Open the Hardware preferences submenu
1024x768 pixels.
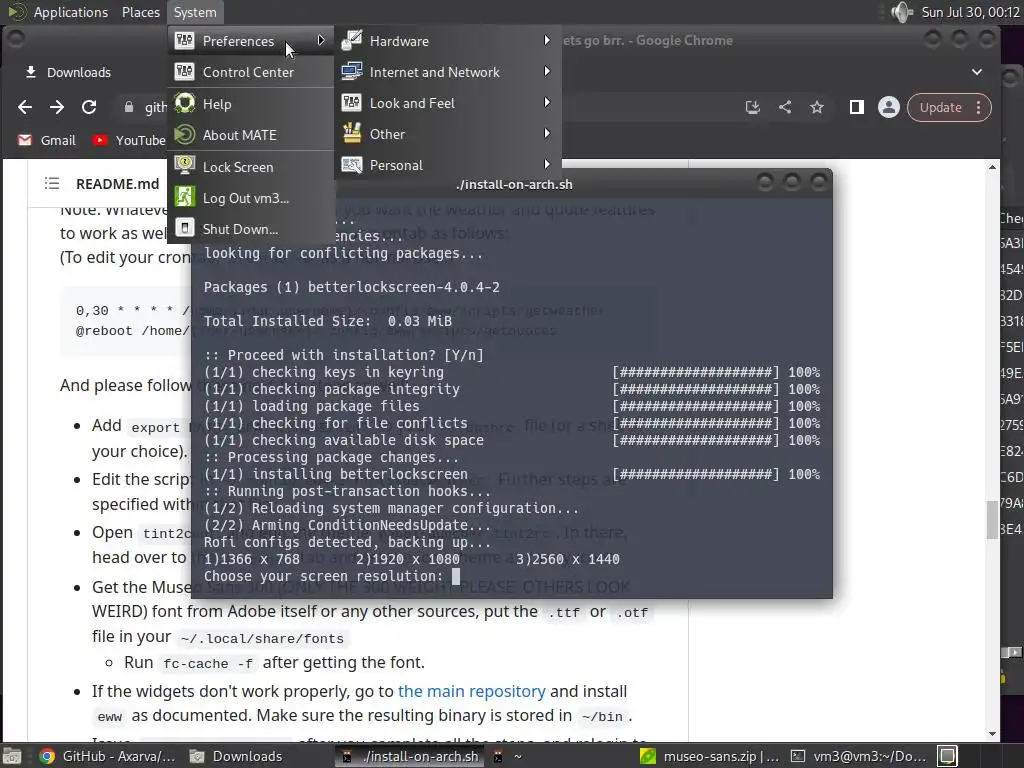448,41
